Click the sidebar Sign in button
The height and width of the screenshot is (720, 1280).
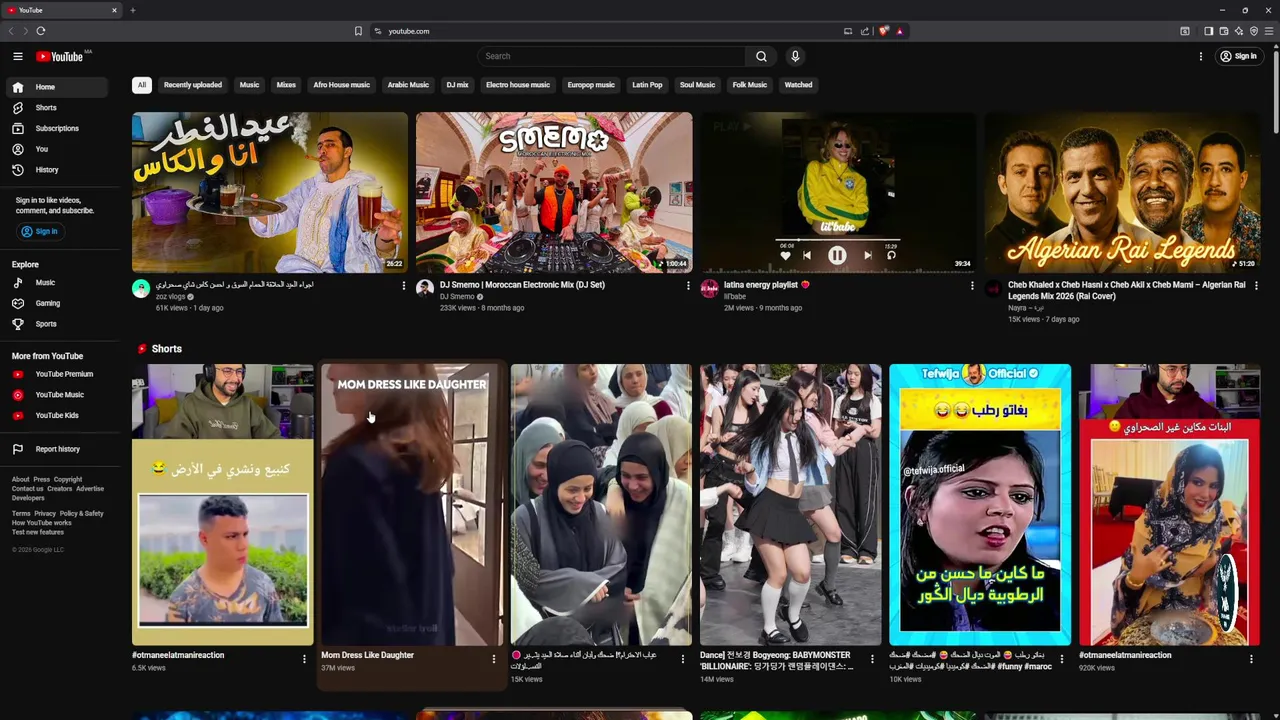[40, 231]
